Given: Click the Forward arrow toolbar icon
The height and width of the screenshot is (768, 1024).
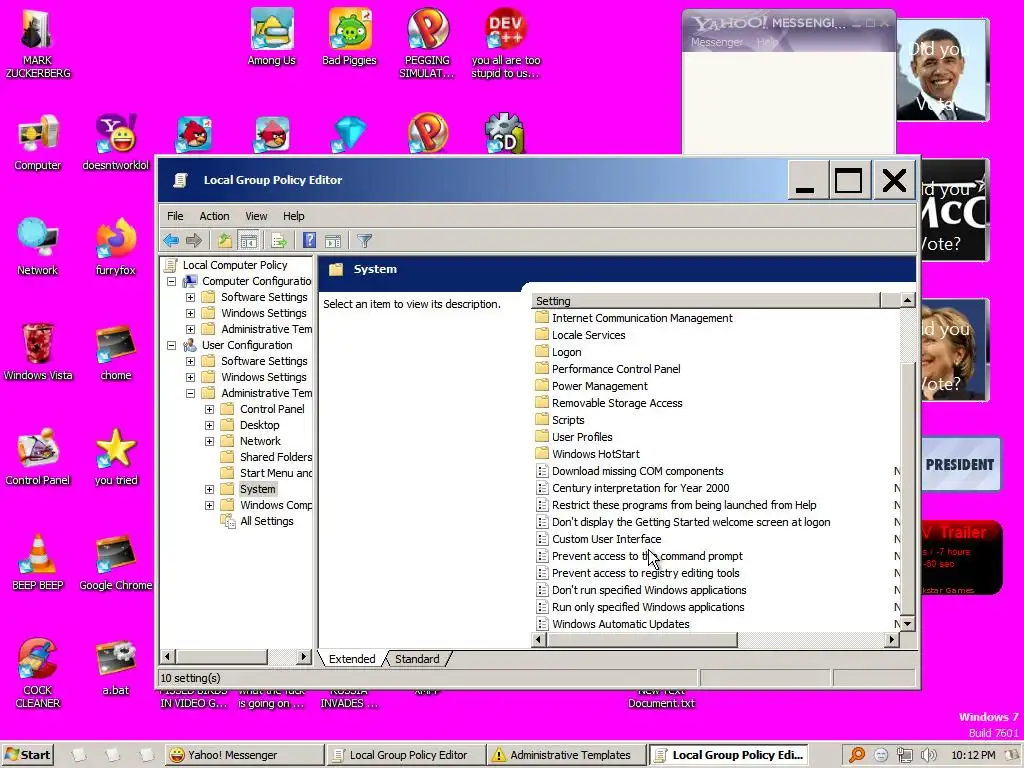Looking at the screenshot, I should tap(194, 241).
